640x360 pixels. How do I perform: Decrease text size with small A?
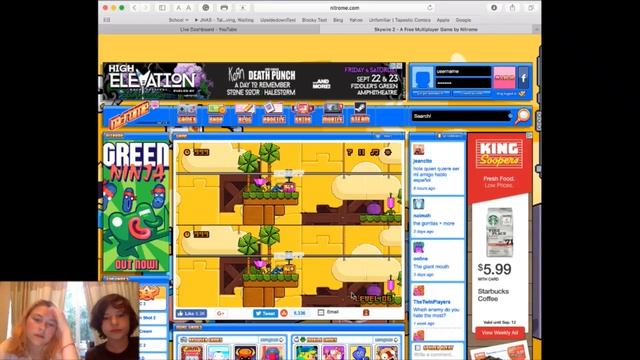pos(178,8)
